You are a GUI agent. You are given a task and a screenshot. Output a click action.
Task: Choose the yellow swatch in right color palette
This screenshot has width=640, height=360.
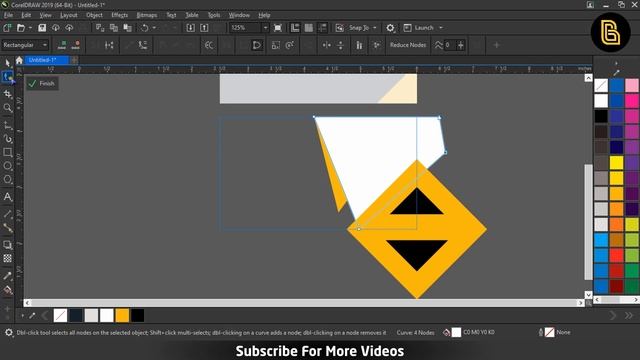pyautogui.click(x=616, y=162)
